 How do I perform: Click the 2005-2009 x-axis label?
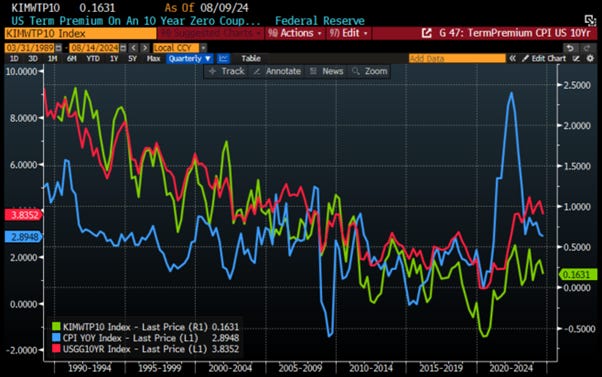point(300,368)
